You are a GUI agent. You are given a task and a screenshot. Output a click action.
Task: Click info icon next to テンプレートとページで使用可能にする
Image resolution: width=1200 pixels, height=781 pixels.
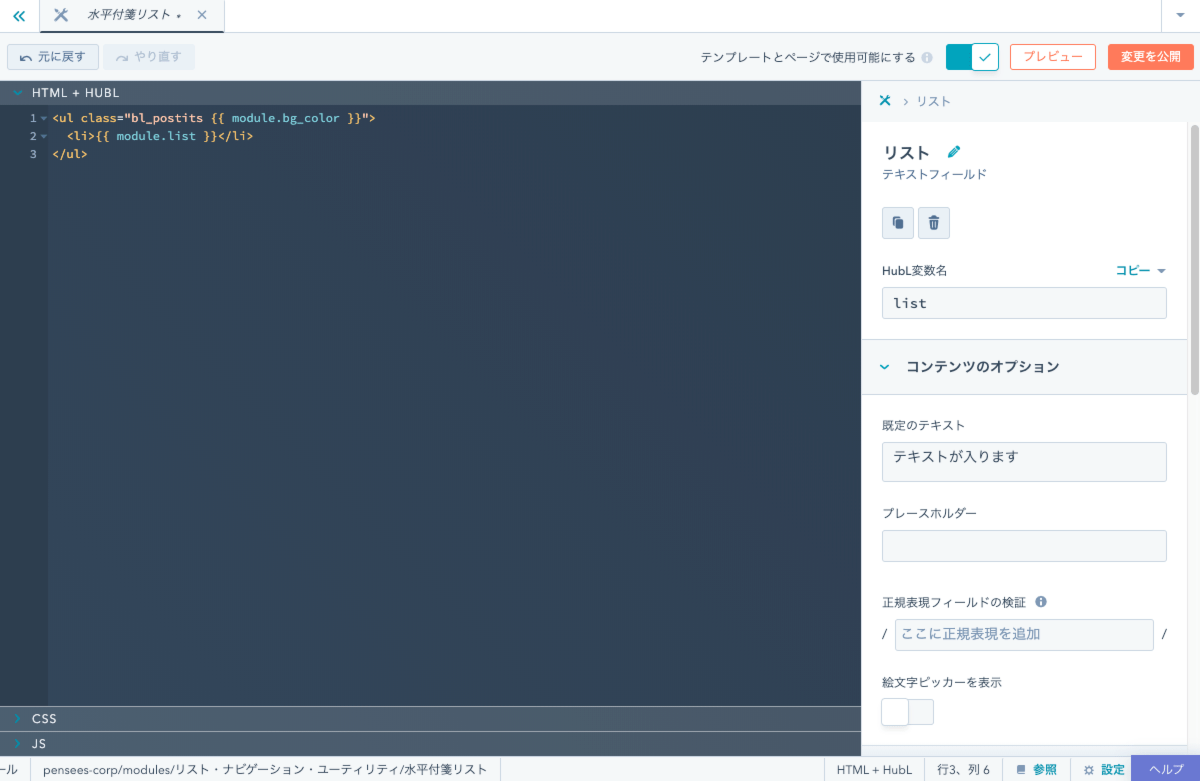[927, 58]
